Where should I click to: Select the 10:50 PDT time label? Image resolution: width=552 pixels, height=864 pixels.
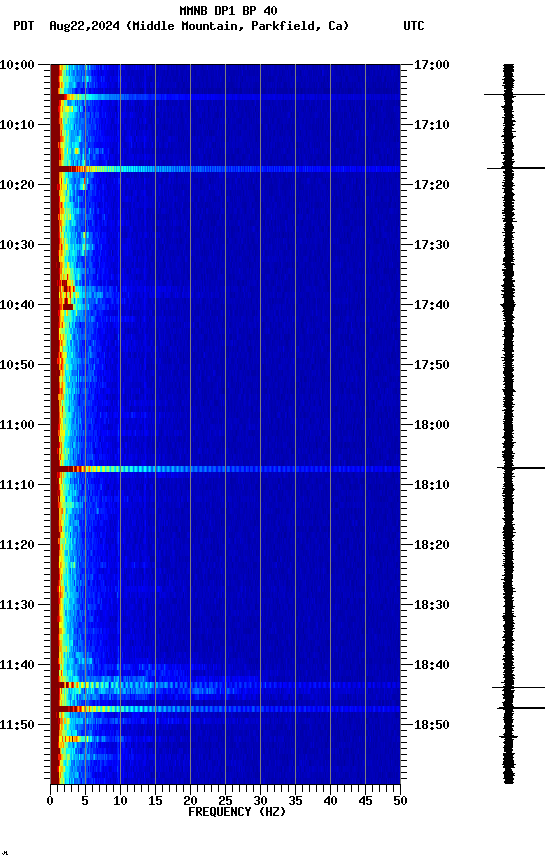[x=17, y=365]
